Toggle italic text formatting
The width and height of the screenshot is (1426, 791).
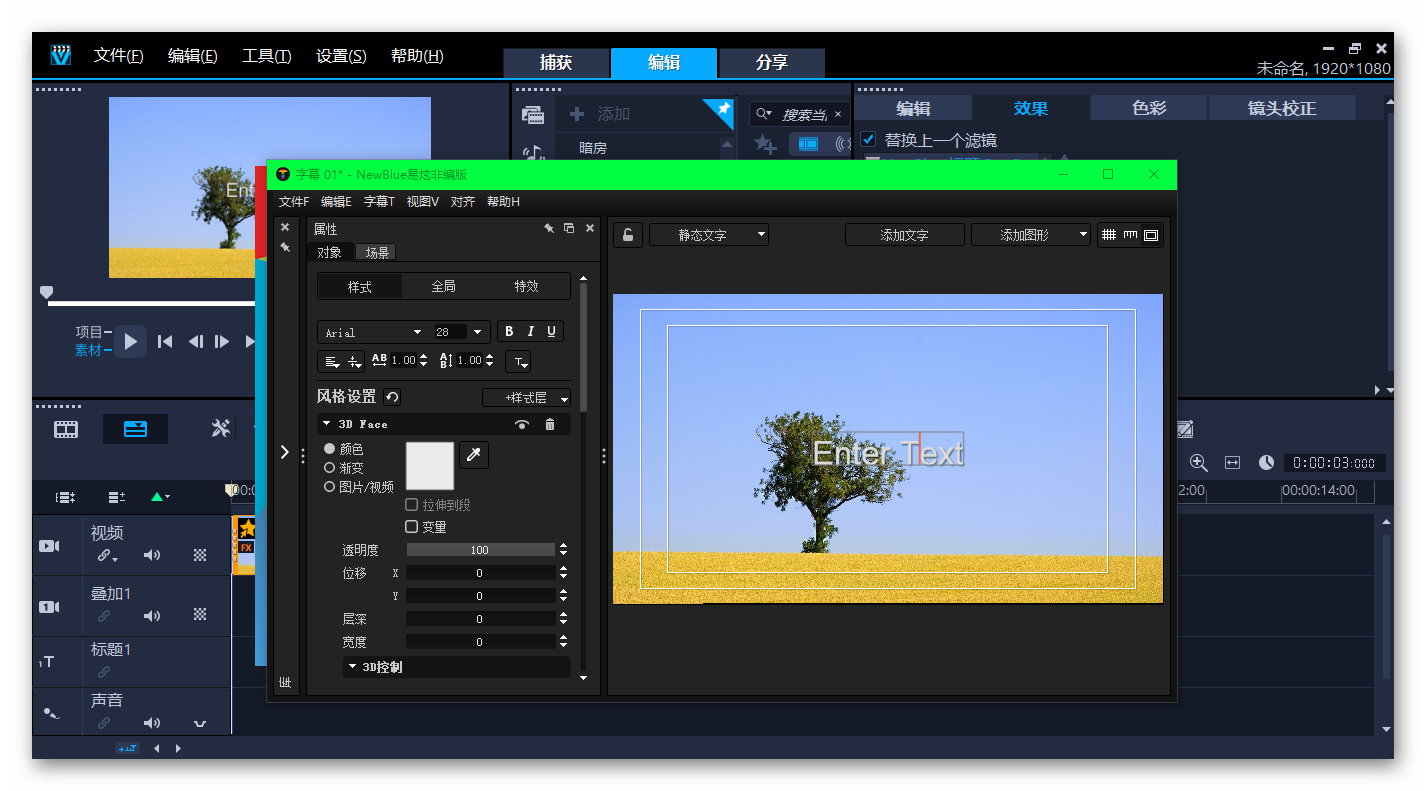click(x=530, y=332)
